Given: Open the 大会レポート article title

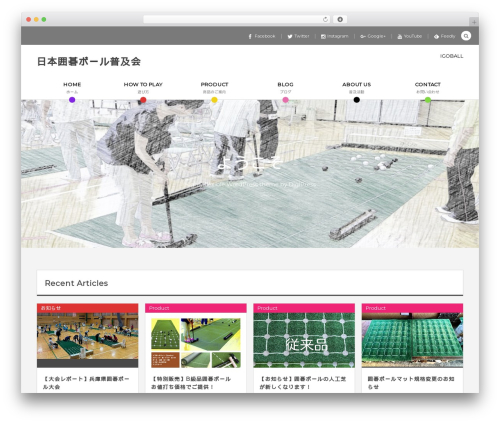Looking at the screenshot, I should tap(86, 383).
